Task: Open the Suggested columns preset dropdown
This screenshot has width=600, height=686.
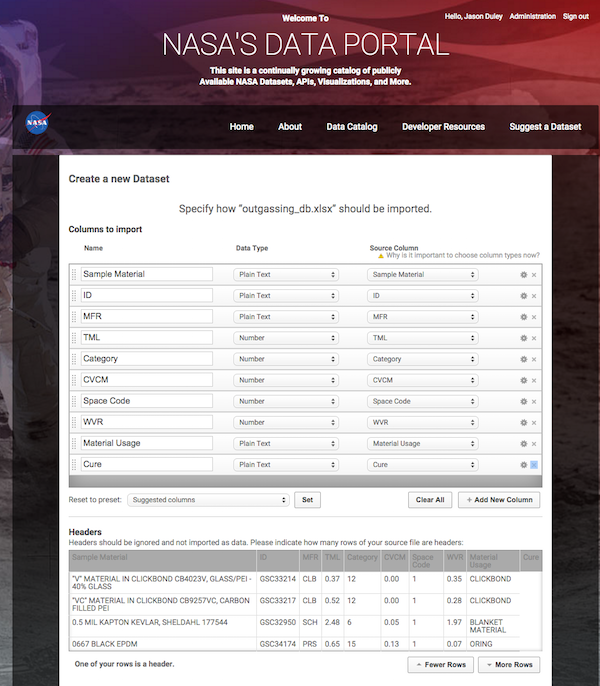Action: [x=208, y=500]
